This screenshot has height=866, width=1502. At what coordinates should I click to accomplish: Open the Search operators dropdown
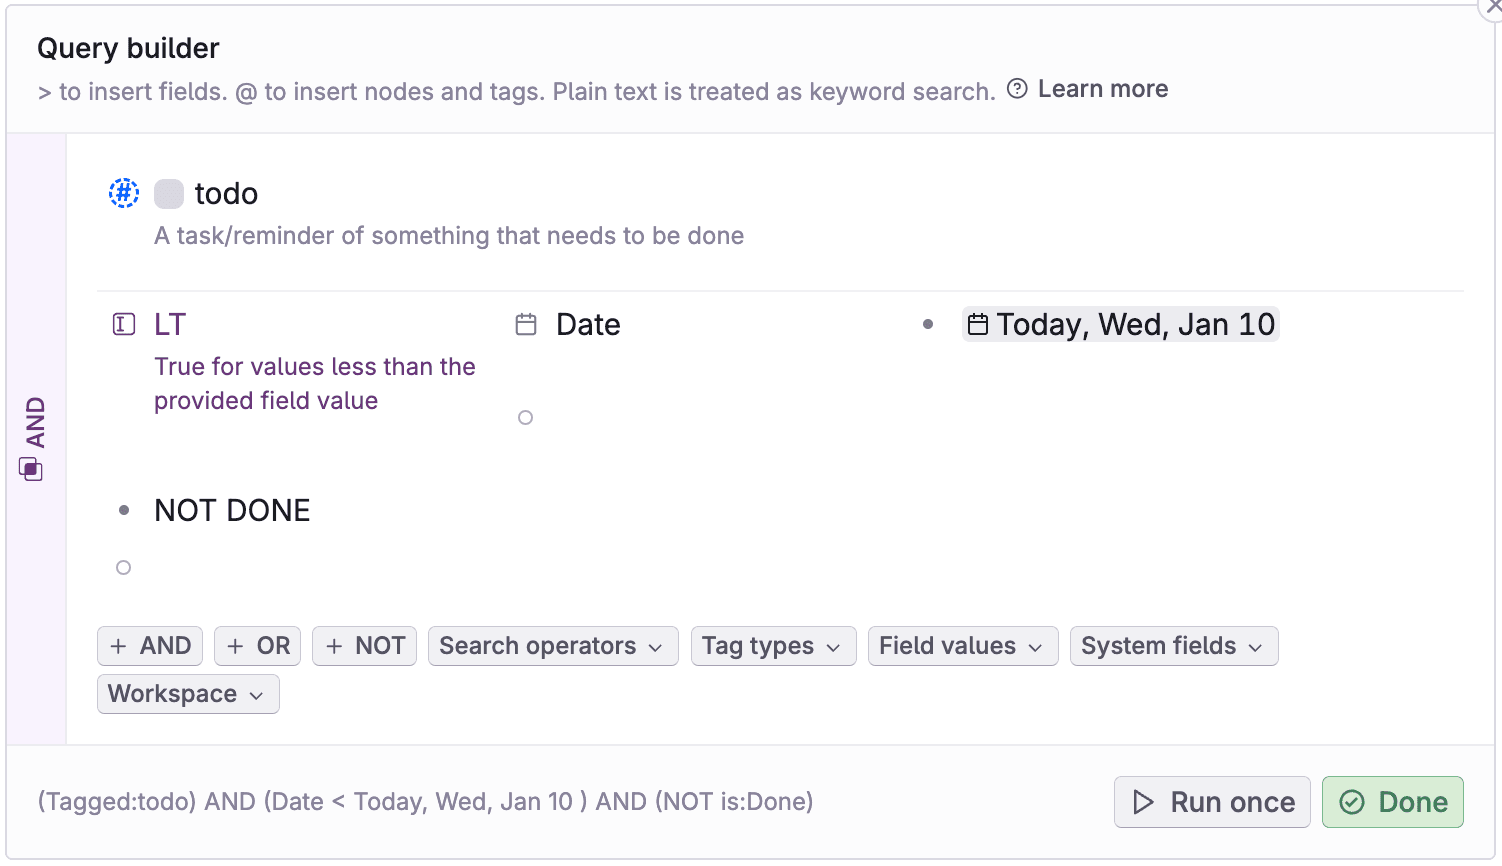(x=553, y=646)
